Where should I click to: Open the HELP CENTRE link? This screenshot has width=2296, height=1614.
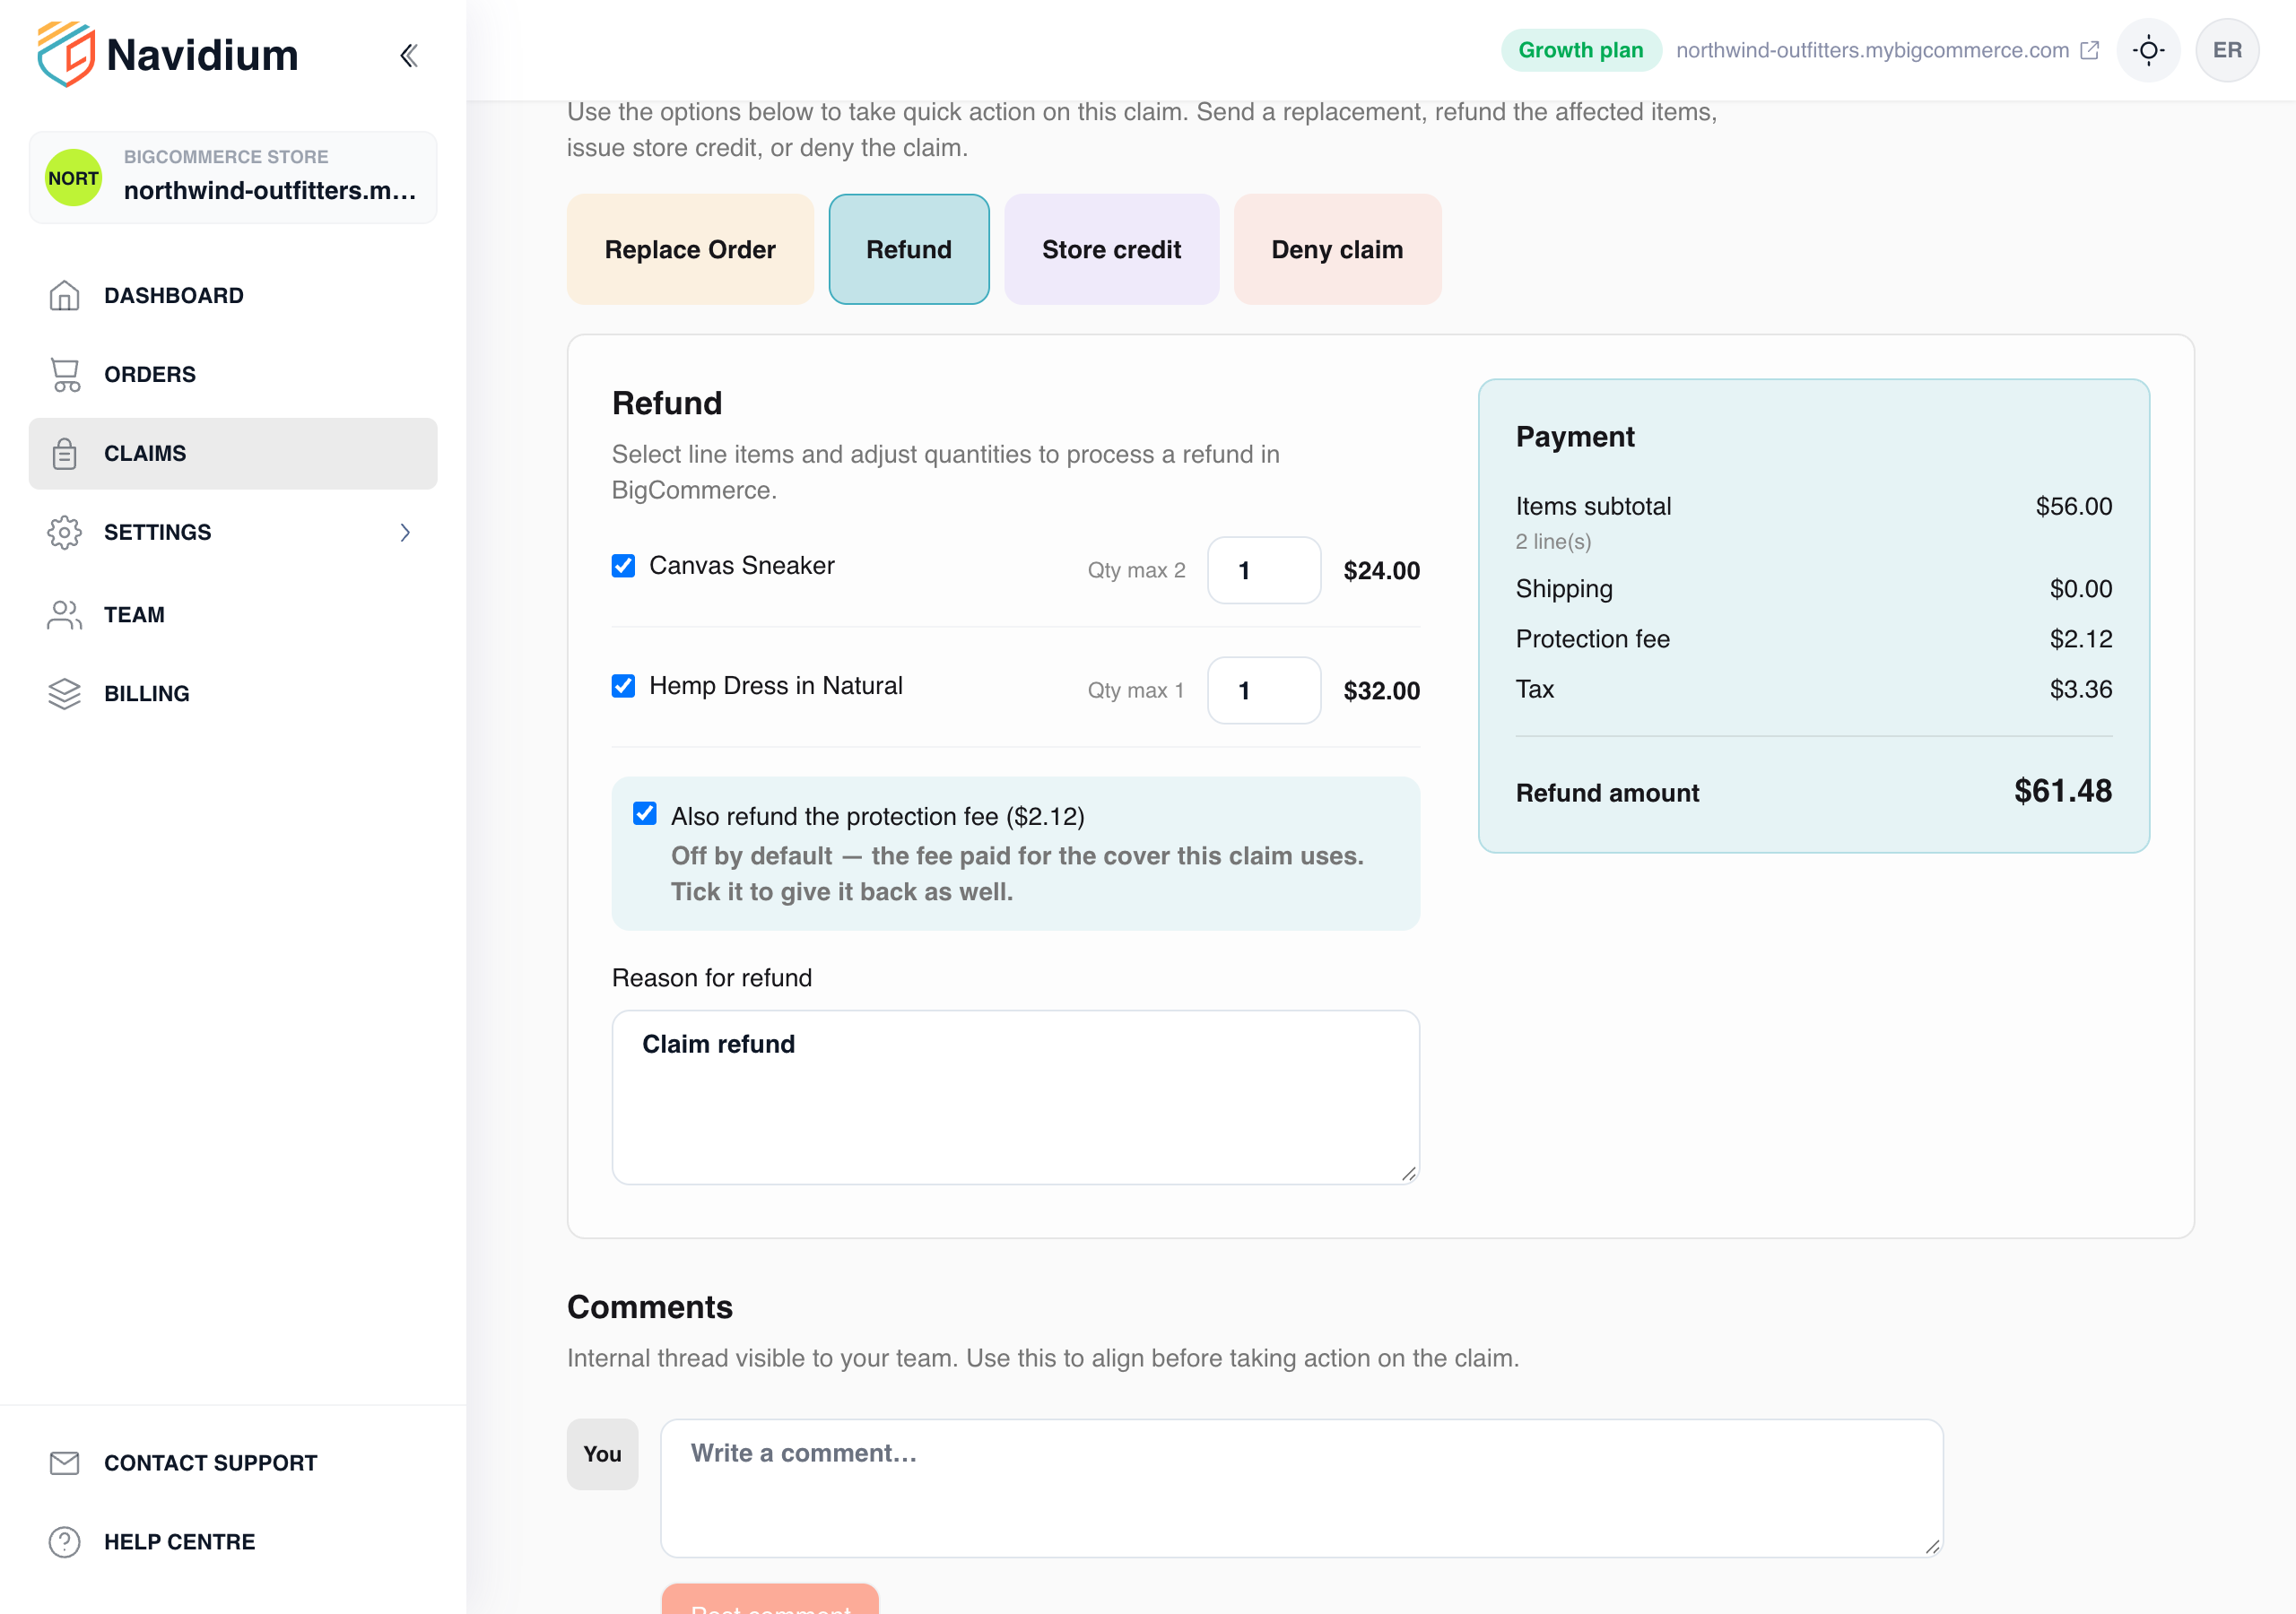pyautogui.click(x=233, y=1542)
